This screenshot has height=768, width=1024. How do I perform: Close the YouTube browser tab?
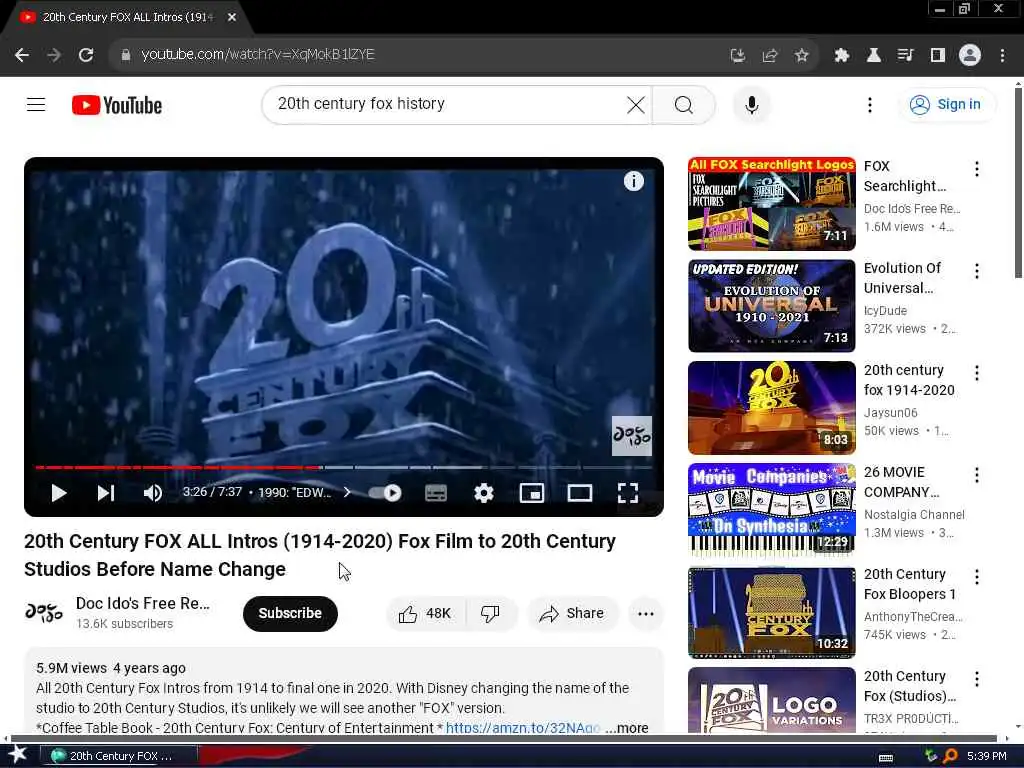232,18
